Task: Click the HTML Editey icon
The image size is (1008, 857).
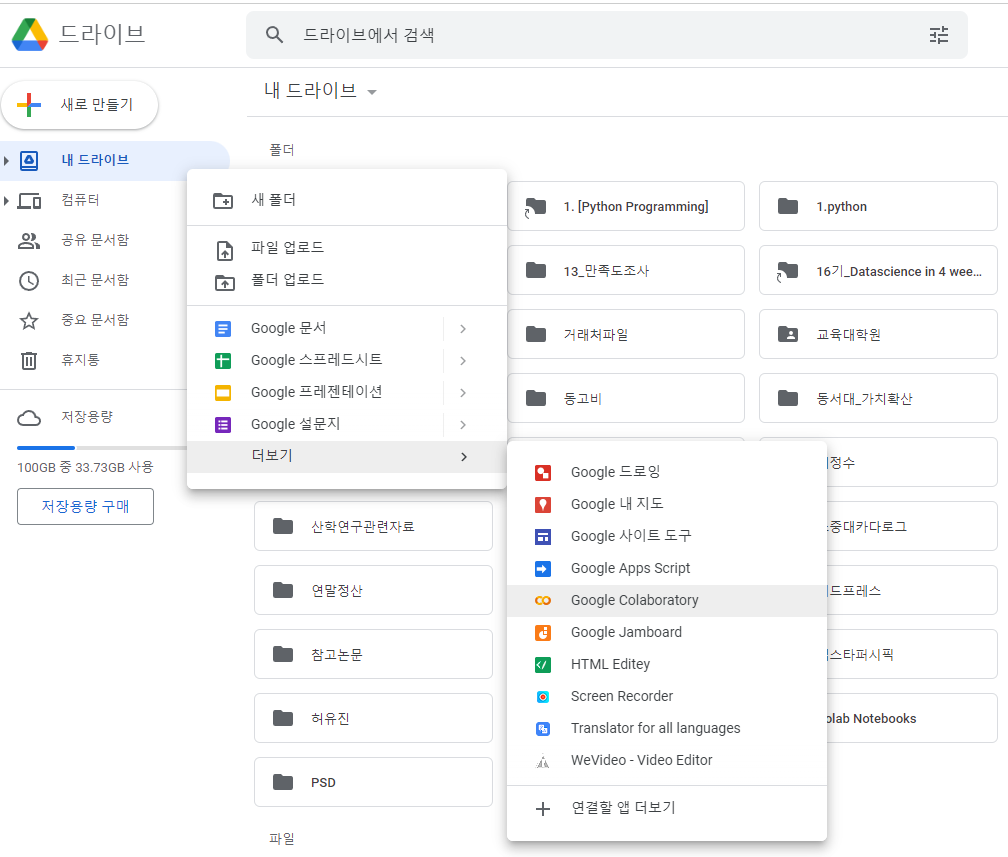Action: click(x=543, y=665)
